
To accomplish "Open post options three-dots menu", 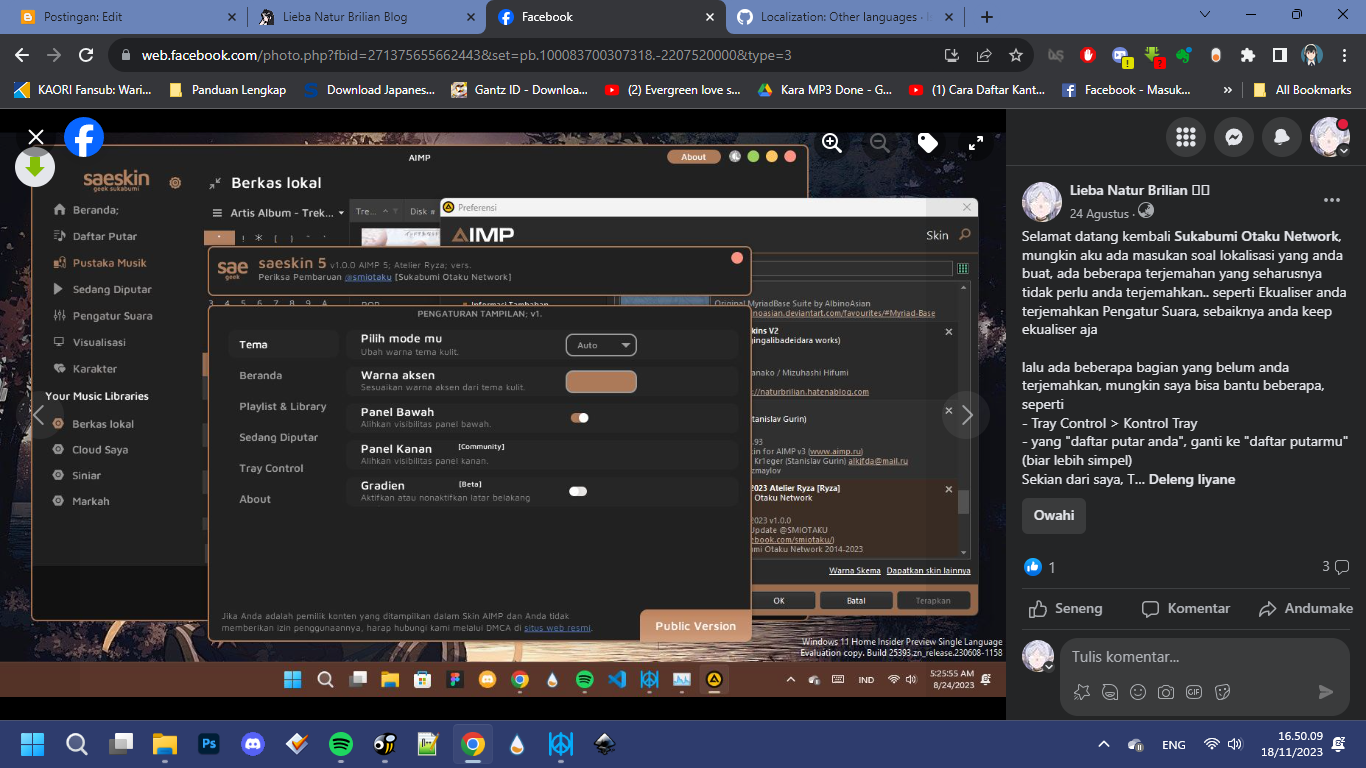I will point(1331,200).
